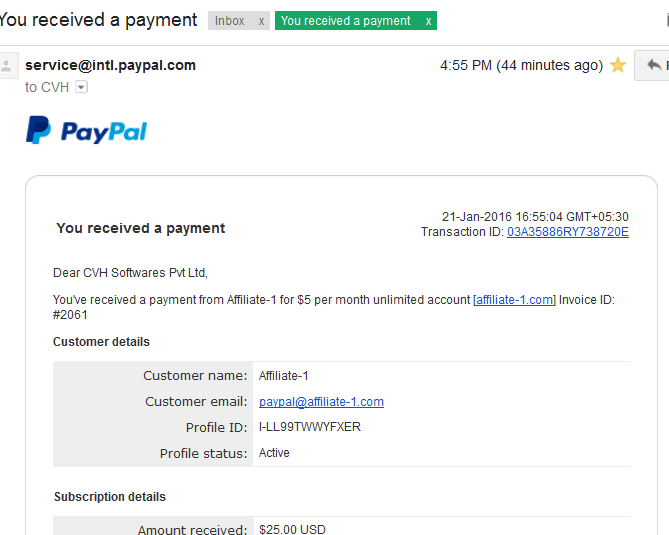Click the sender address service@intl.paypal.com
This screenshot has height=535, width=669.
(x=111, y=65)
